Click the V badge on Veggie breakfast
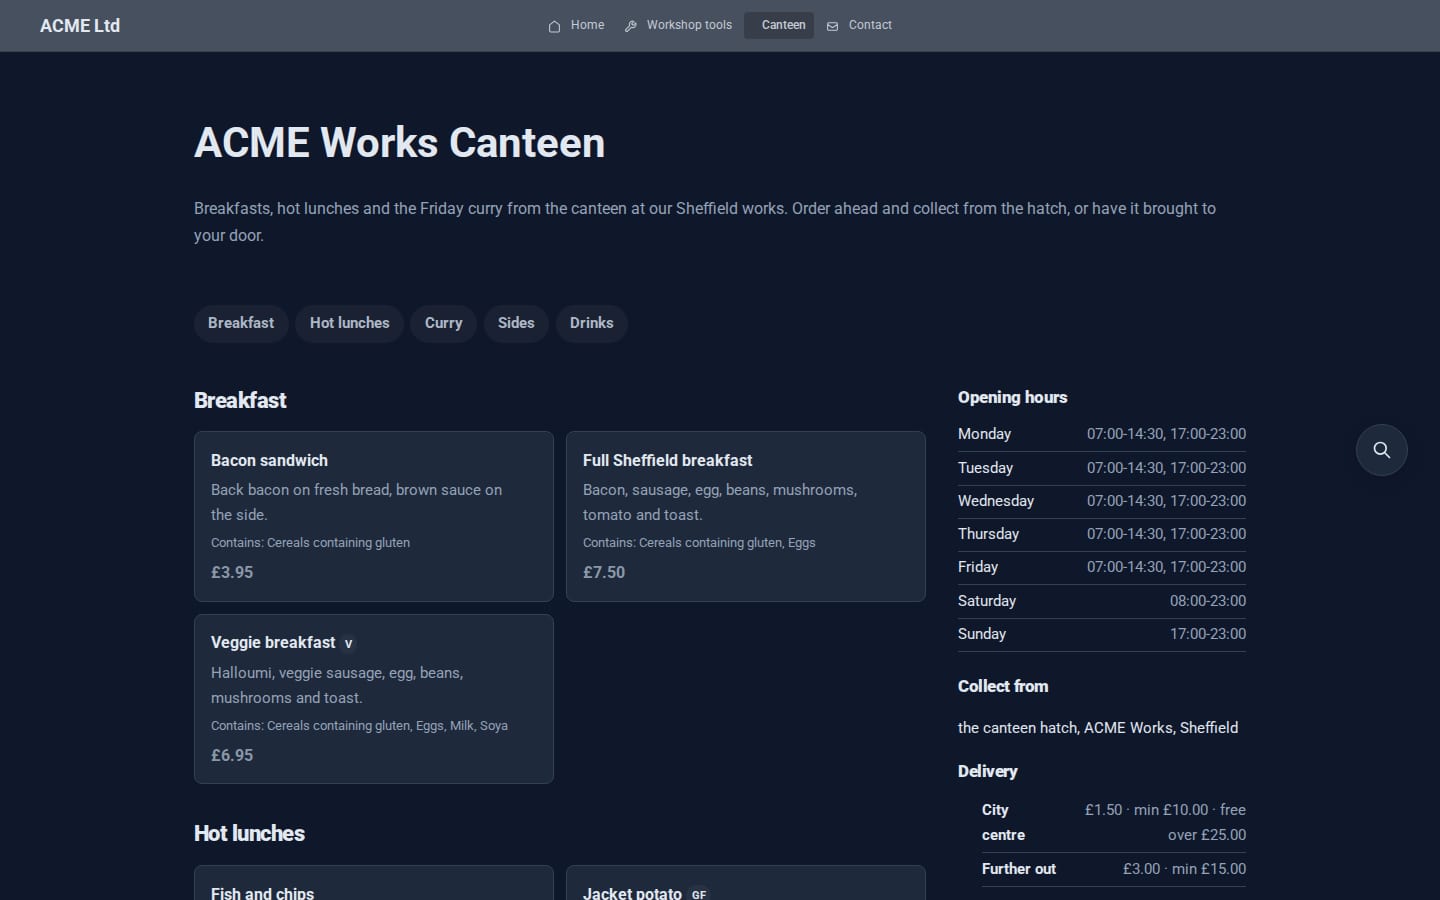1440x900 pixels. click(x=348, y=644)
